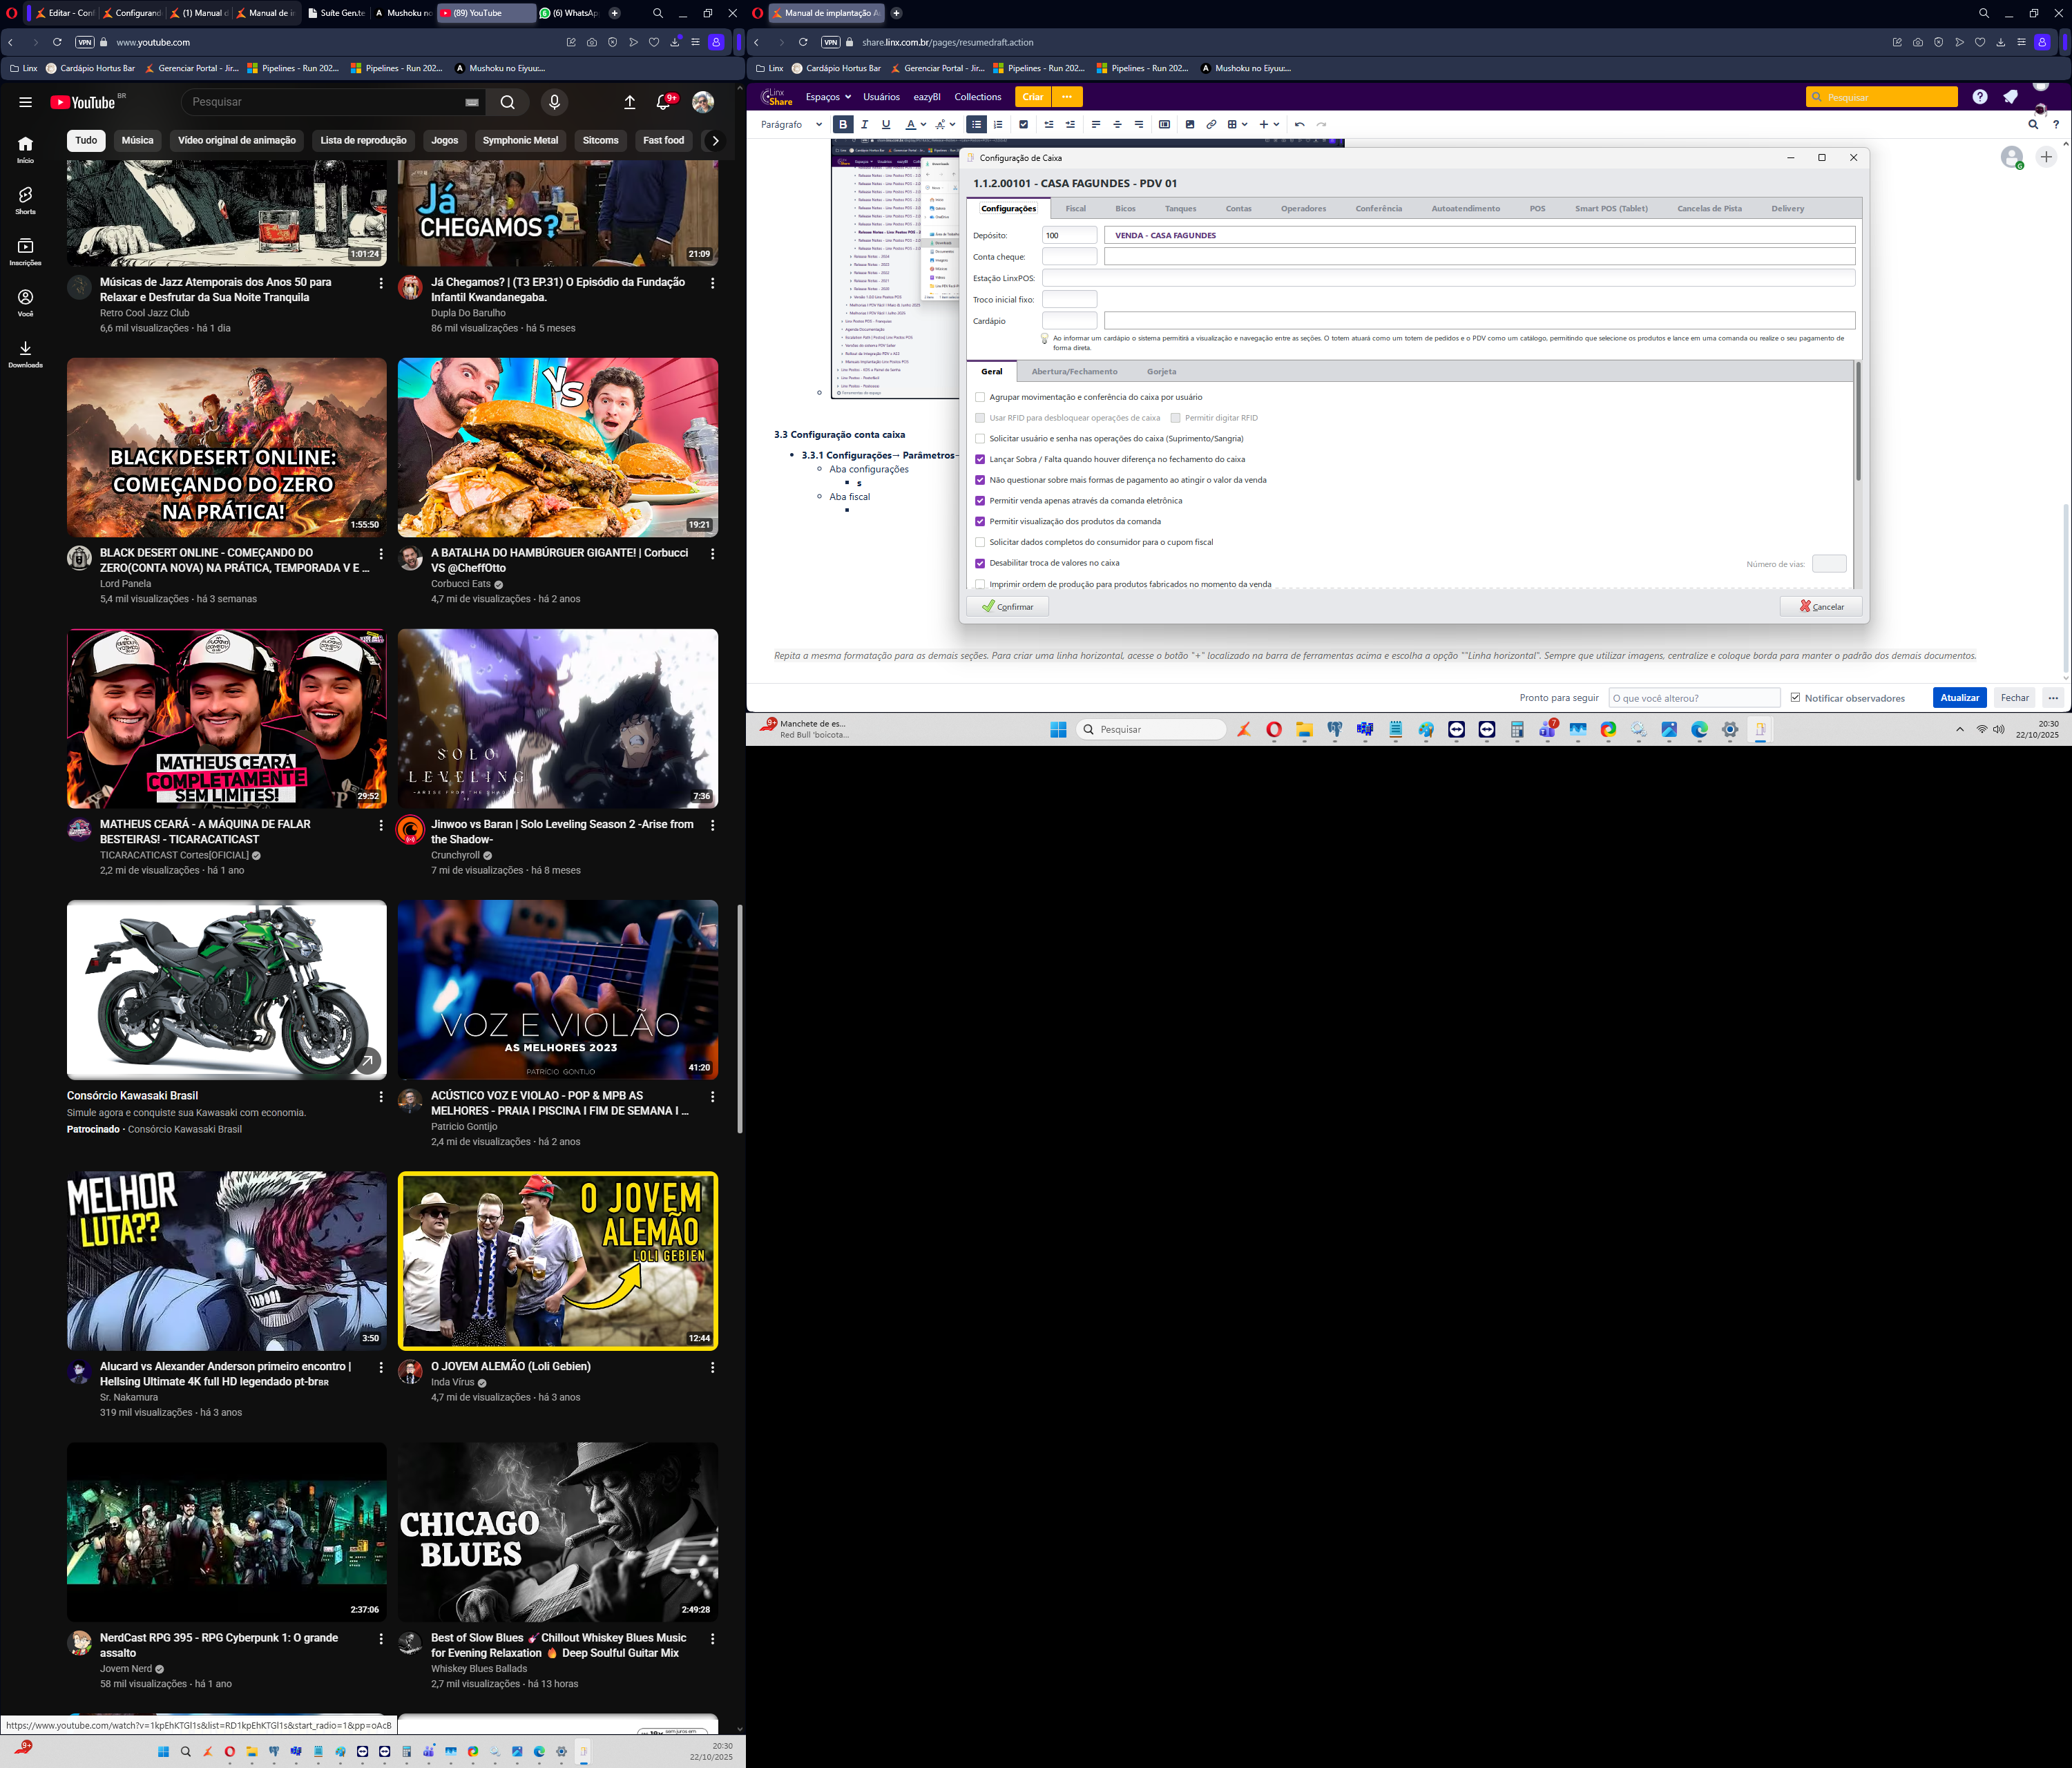2072x1768 pixels.
Task: Open the table insert dropdown arrow
Action: pyautogui.click(x=1244, y=125)
